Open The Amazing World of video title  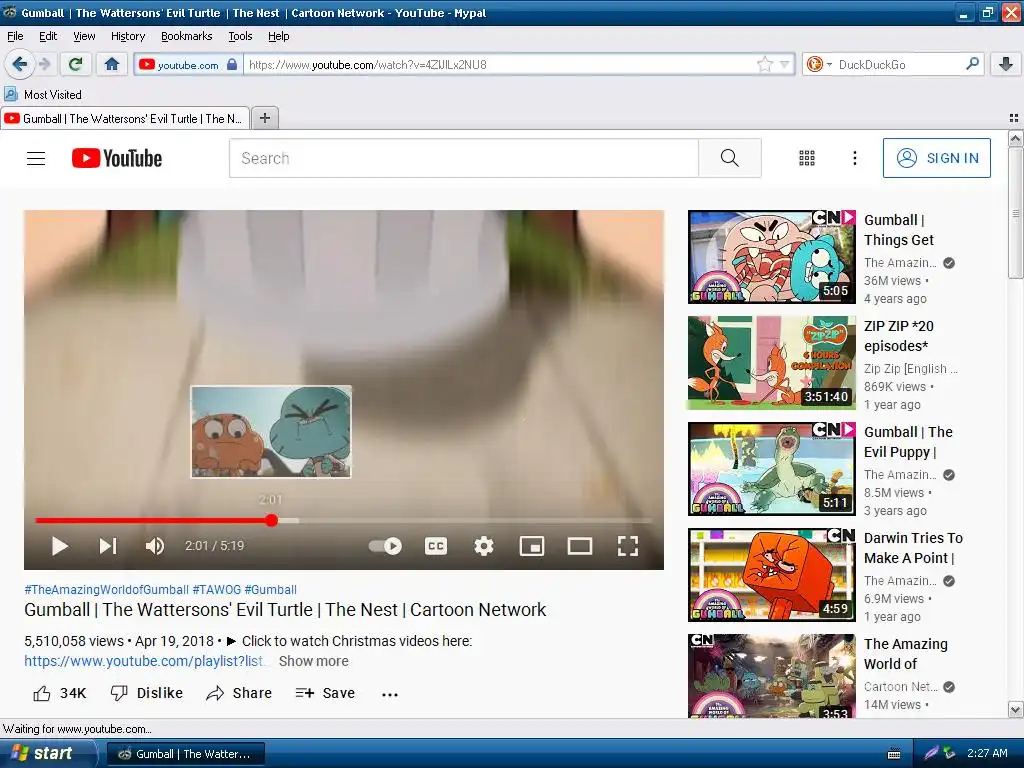[905, 654]
